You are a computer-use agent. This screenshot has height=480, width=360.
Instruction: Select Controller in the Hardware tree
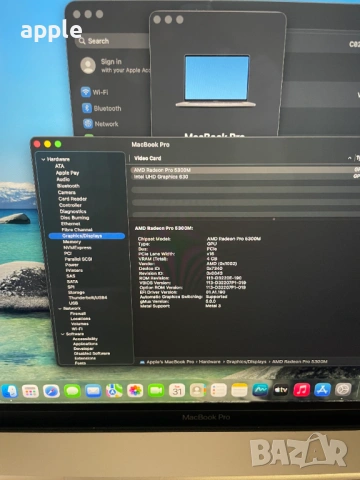pos(70,205)
